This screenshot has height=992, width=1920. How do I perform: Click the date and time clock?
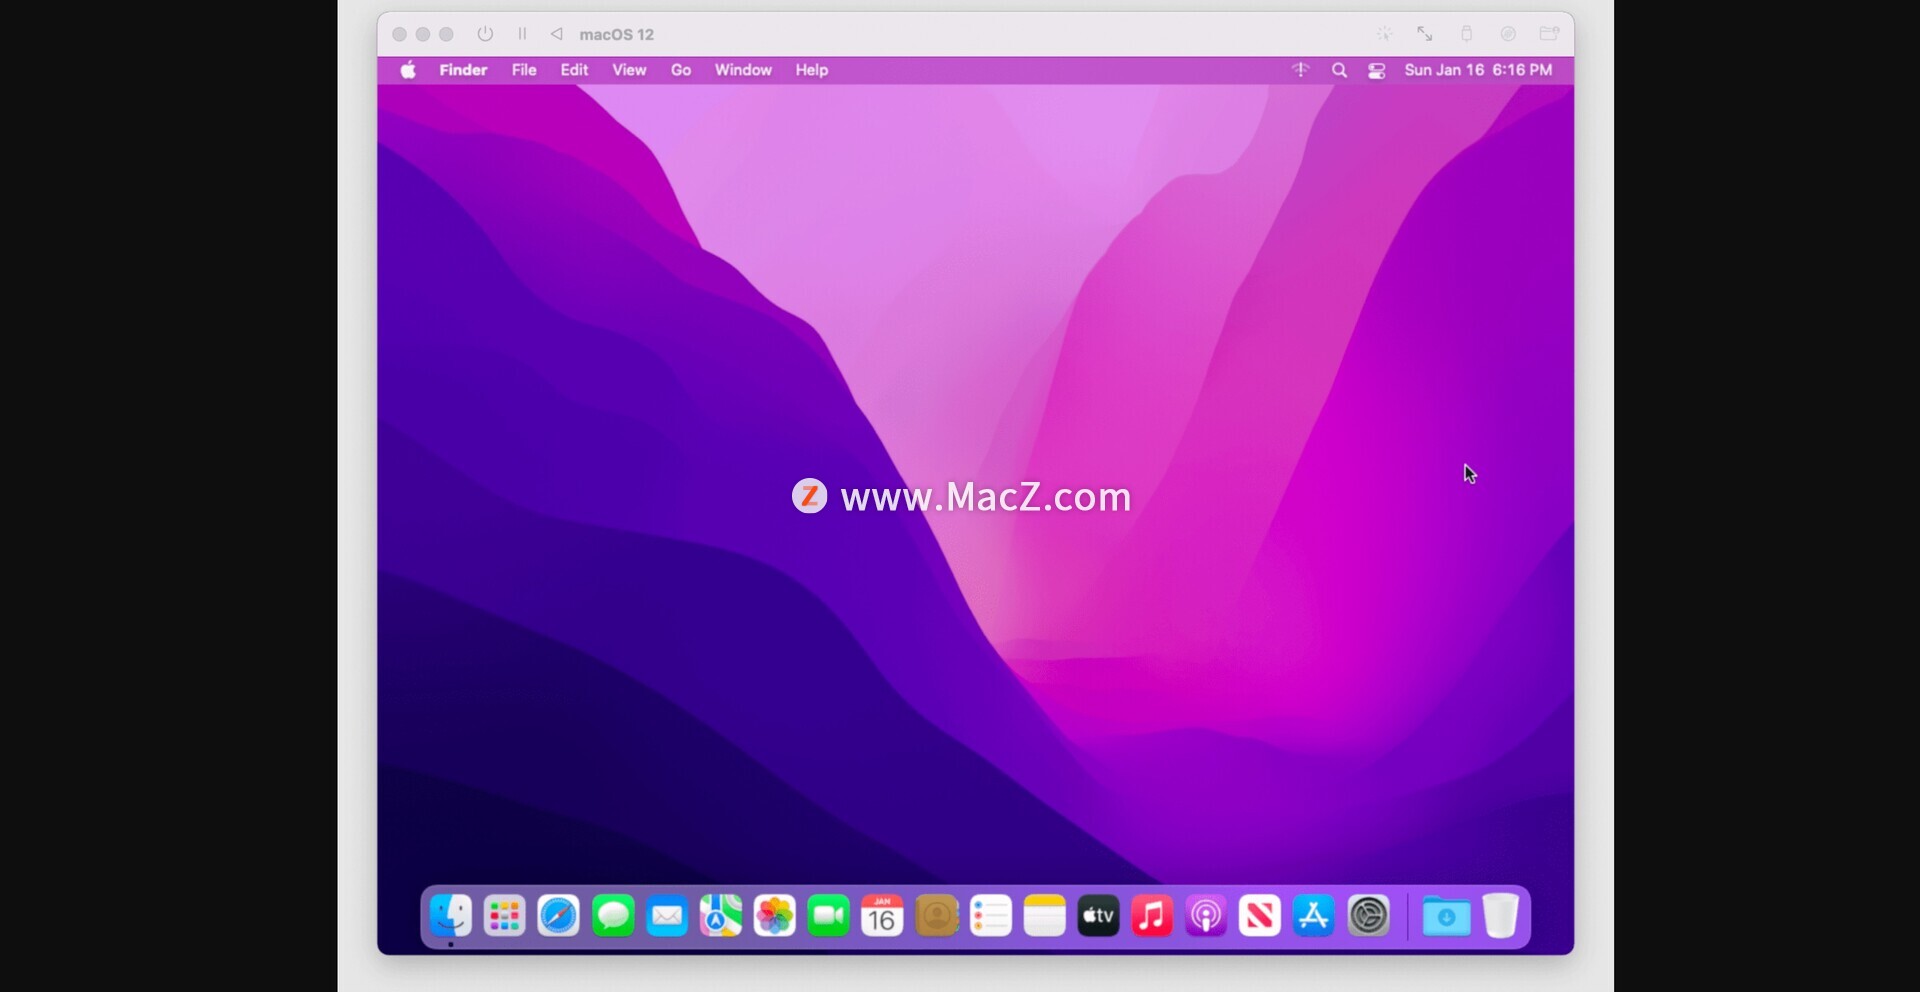pos(1478,70)
